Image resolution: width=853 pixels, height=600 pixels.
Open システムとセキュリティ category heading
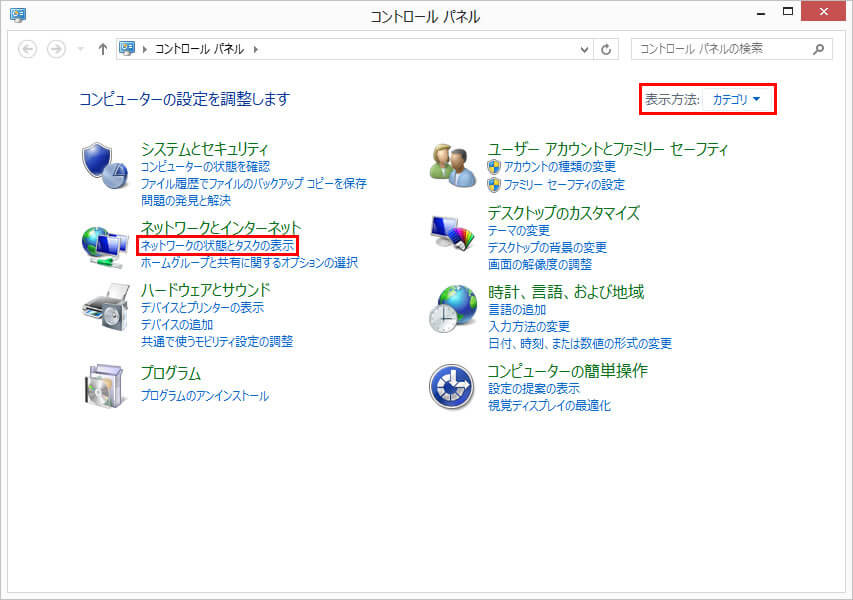pyautogui.click(x=204, y=149)
